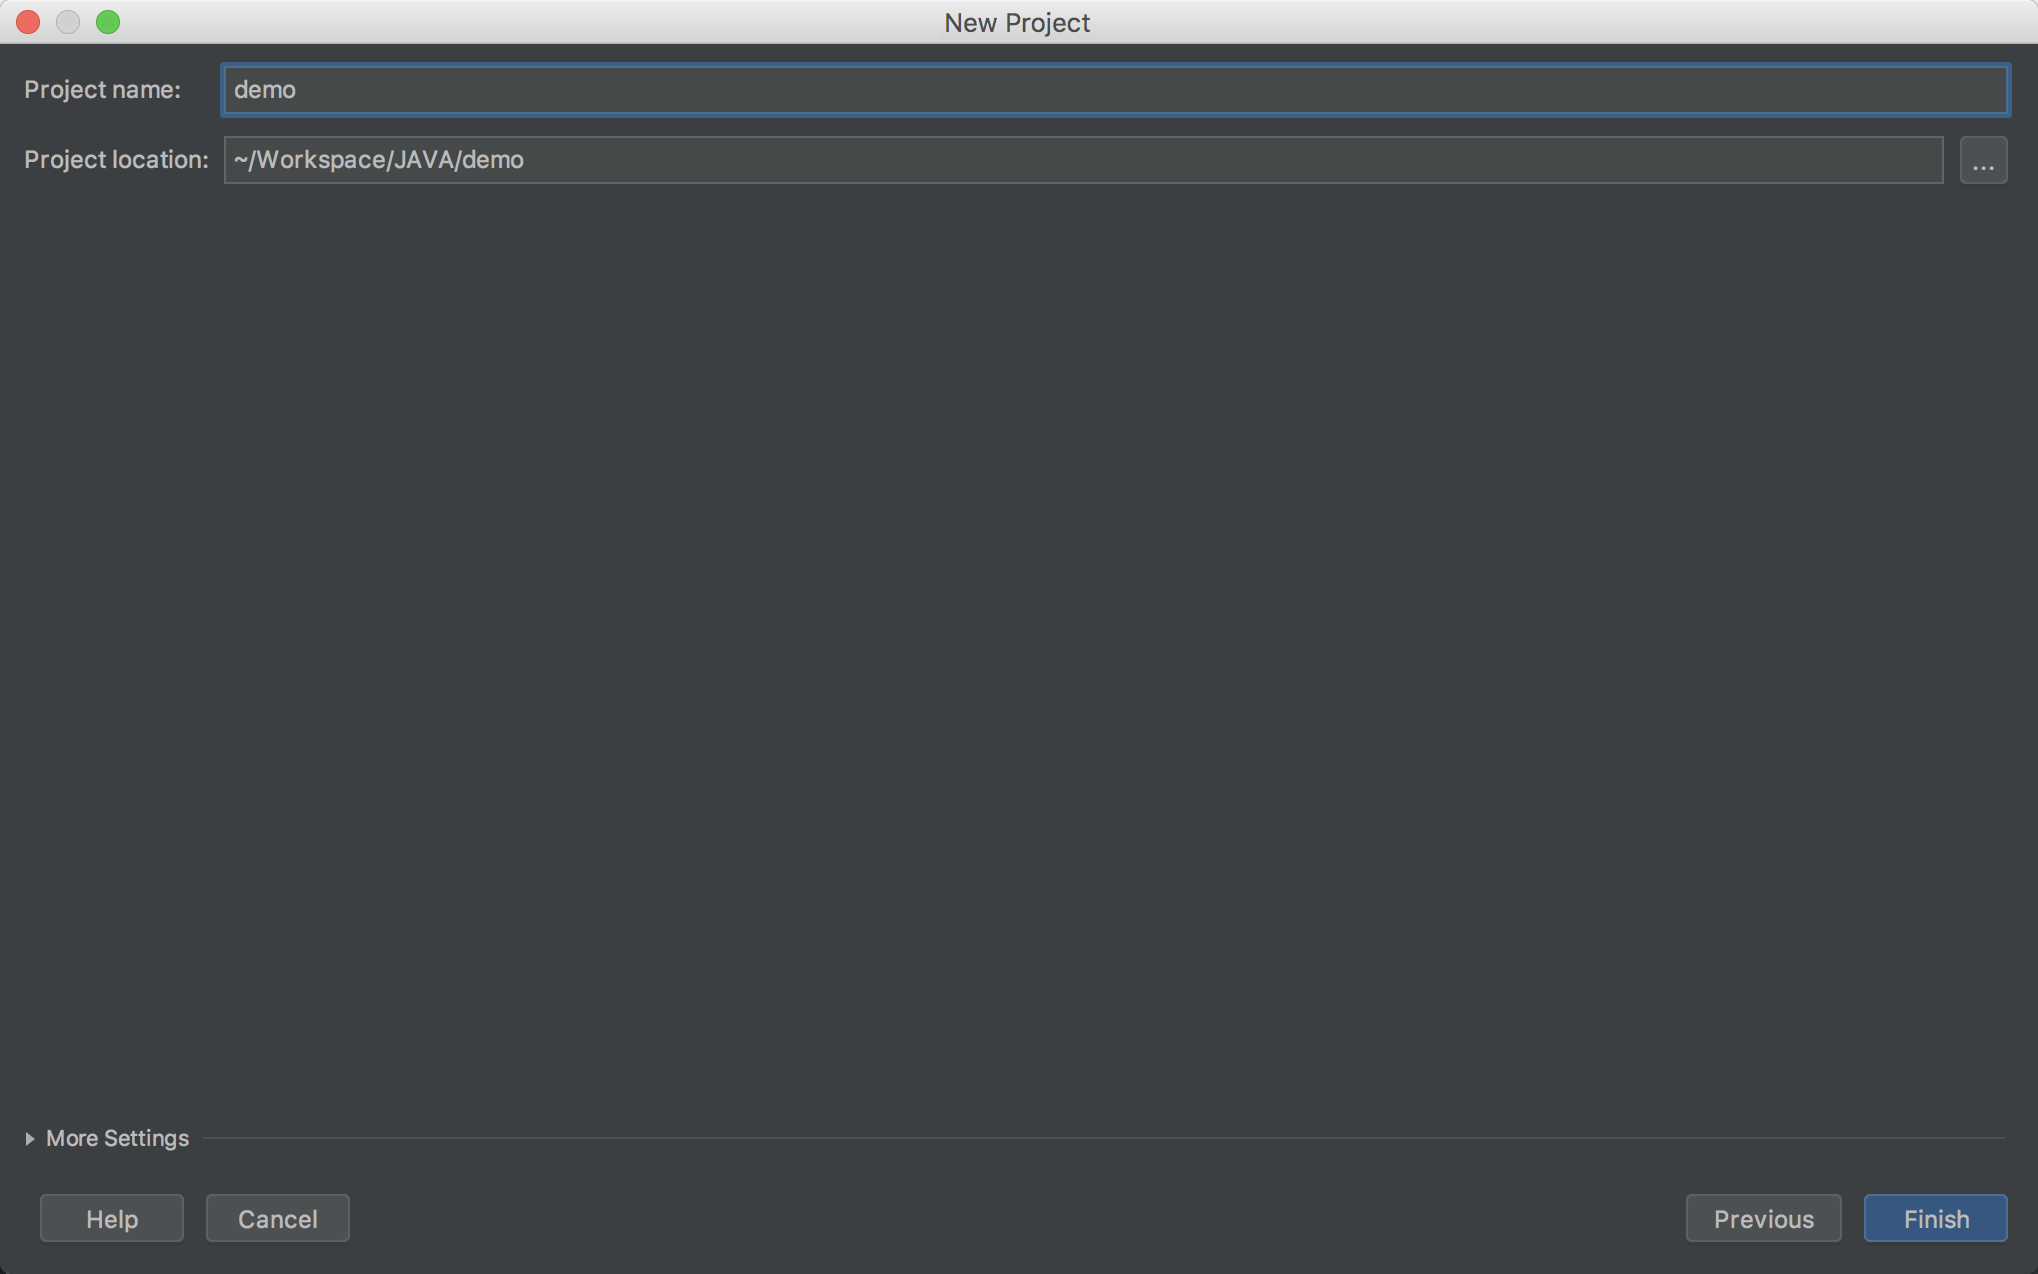Click the Previous button
Viewport: 2038px width, 1274px height.
1762,1218
